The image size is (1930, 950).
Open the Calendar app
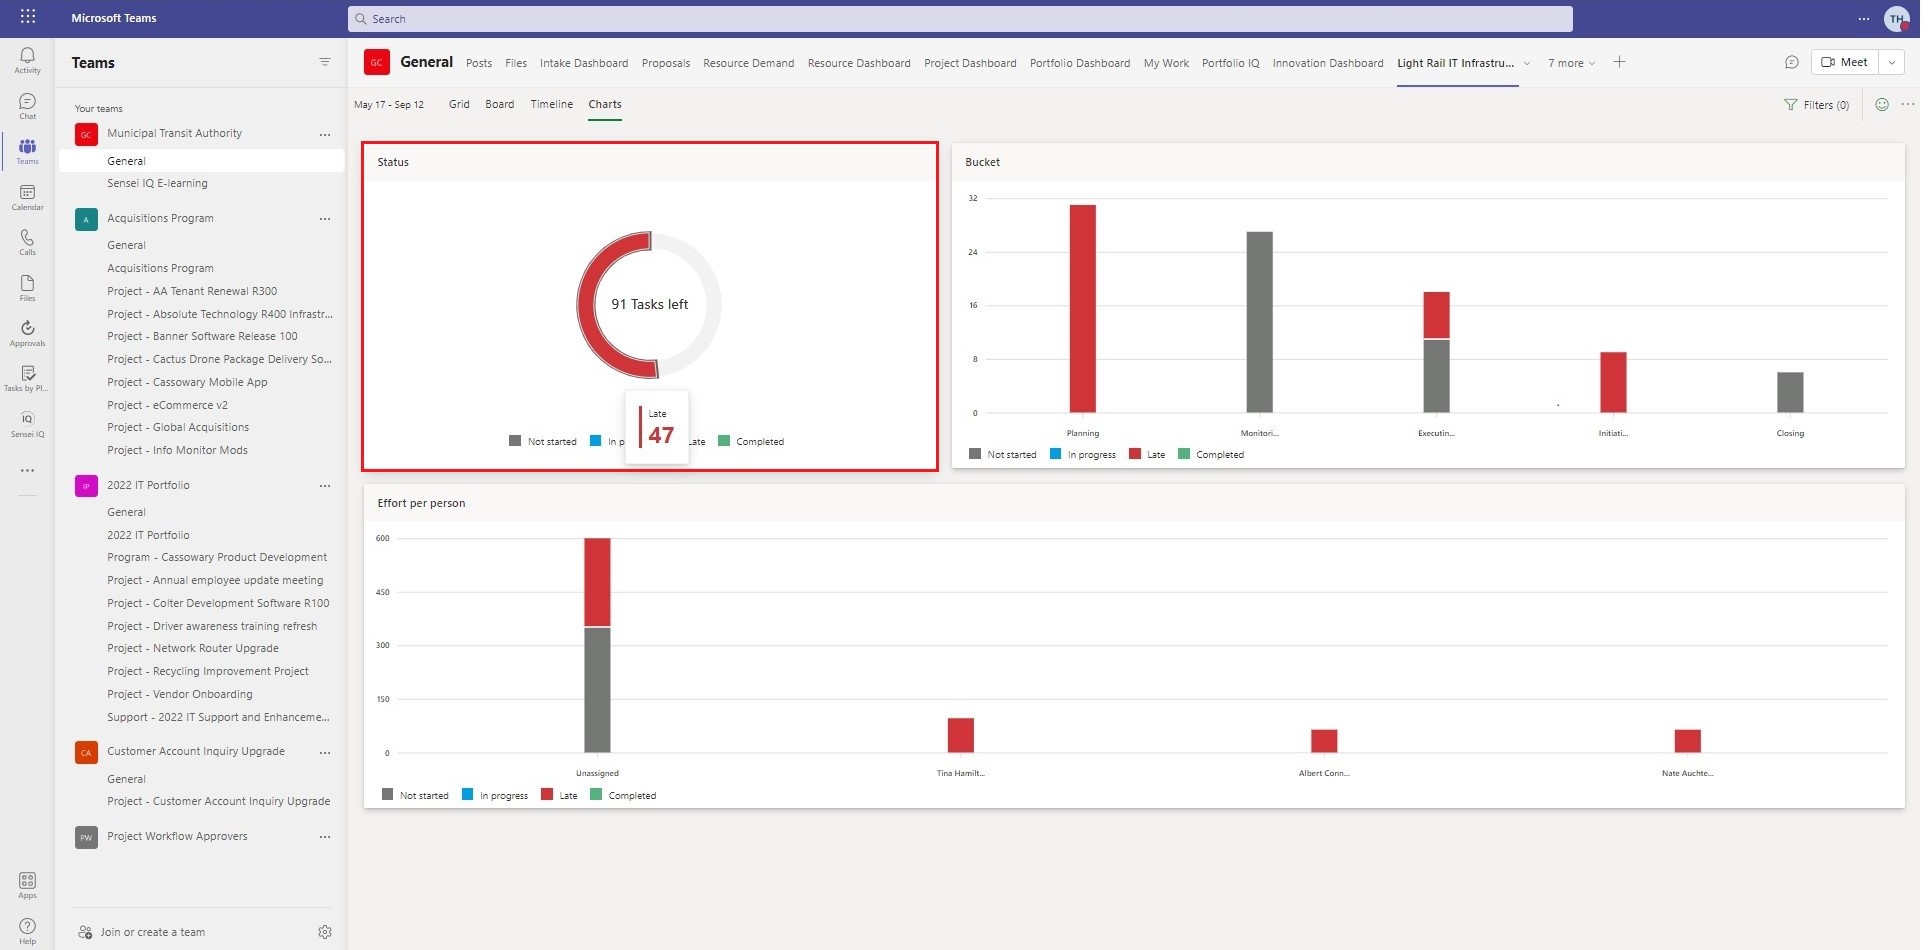27,197
